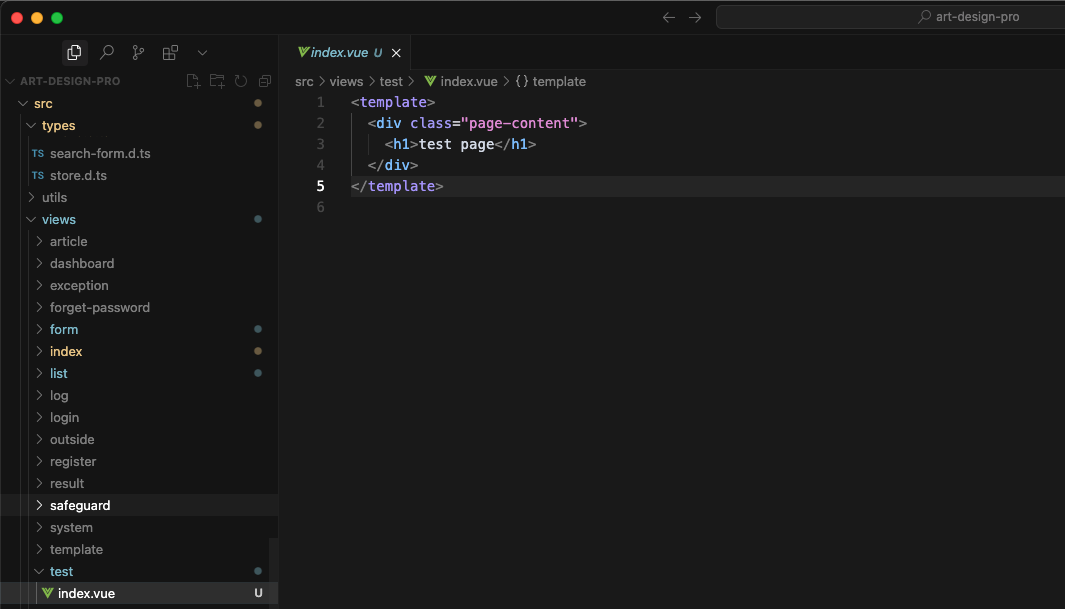
Task: Open the Search view icon
Action: pyautogui.click(x=107, y=52)
